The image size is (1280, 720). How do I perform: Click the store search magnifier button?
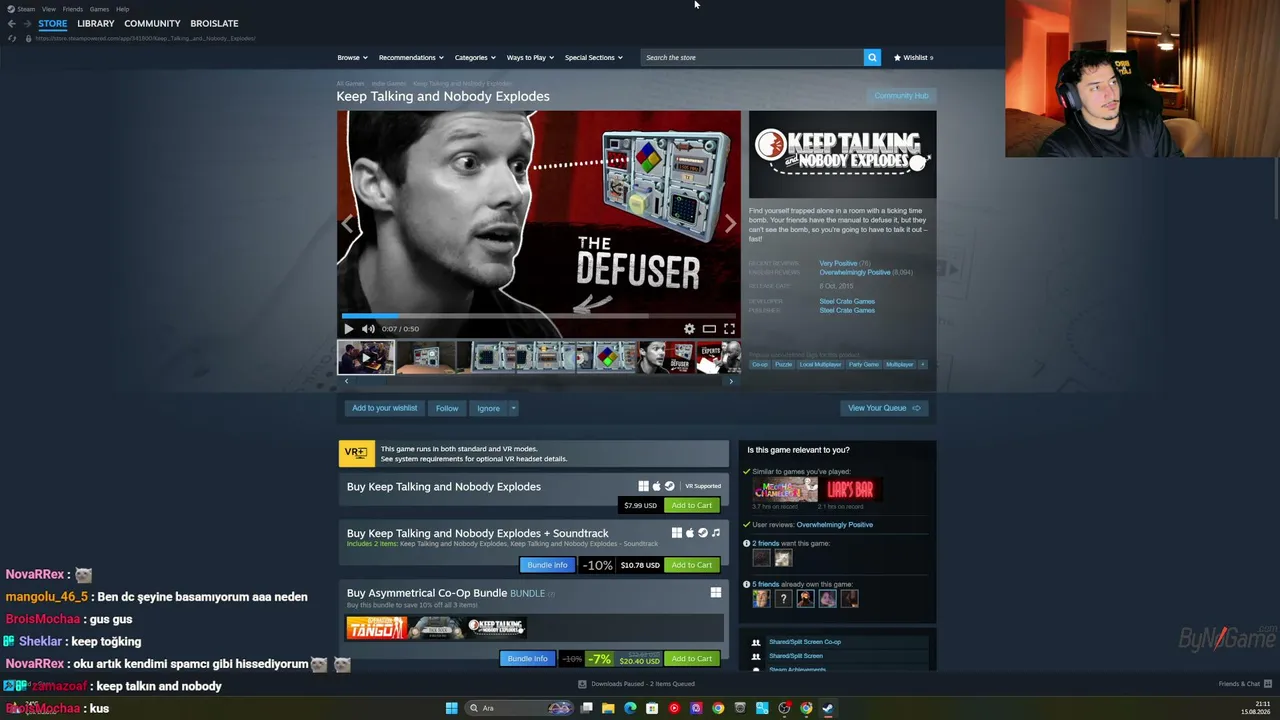(872, 57)
